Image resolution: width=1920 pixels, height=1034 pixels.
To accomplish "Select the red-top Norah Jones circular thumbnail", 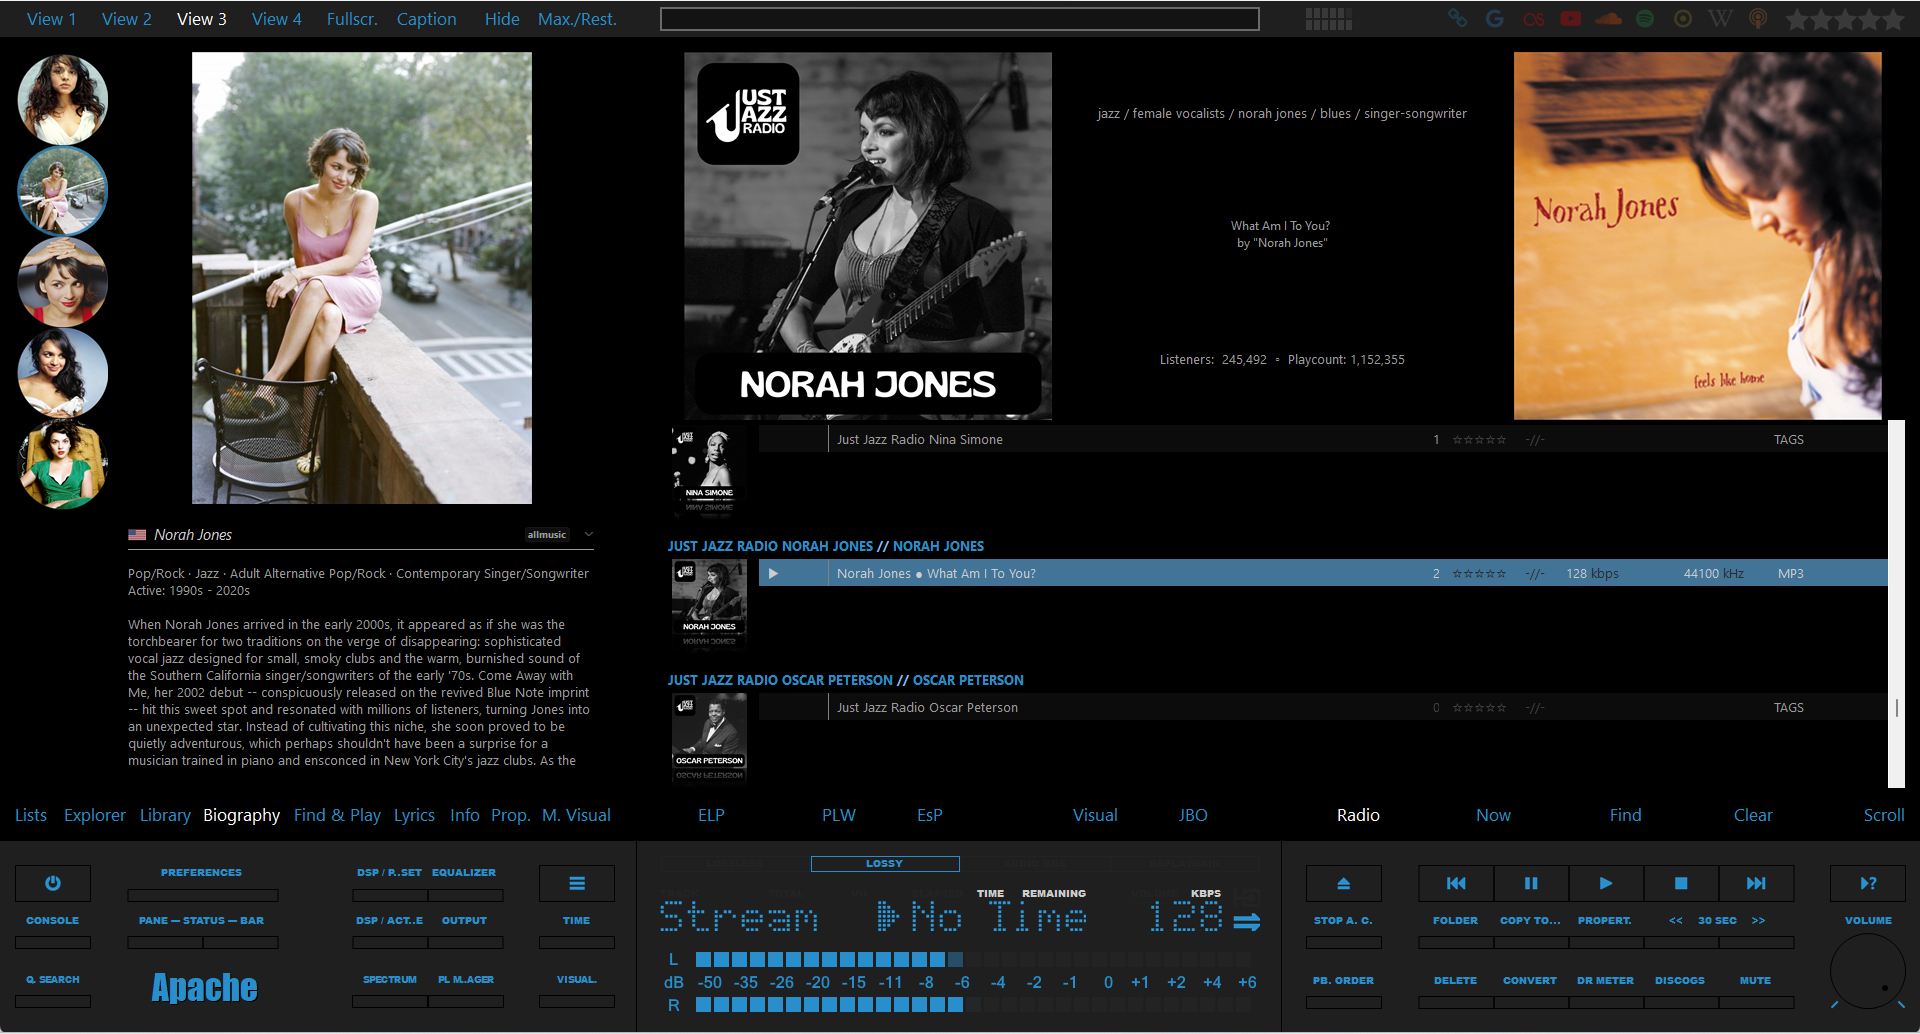I will point(62,282).
